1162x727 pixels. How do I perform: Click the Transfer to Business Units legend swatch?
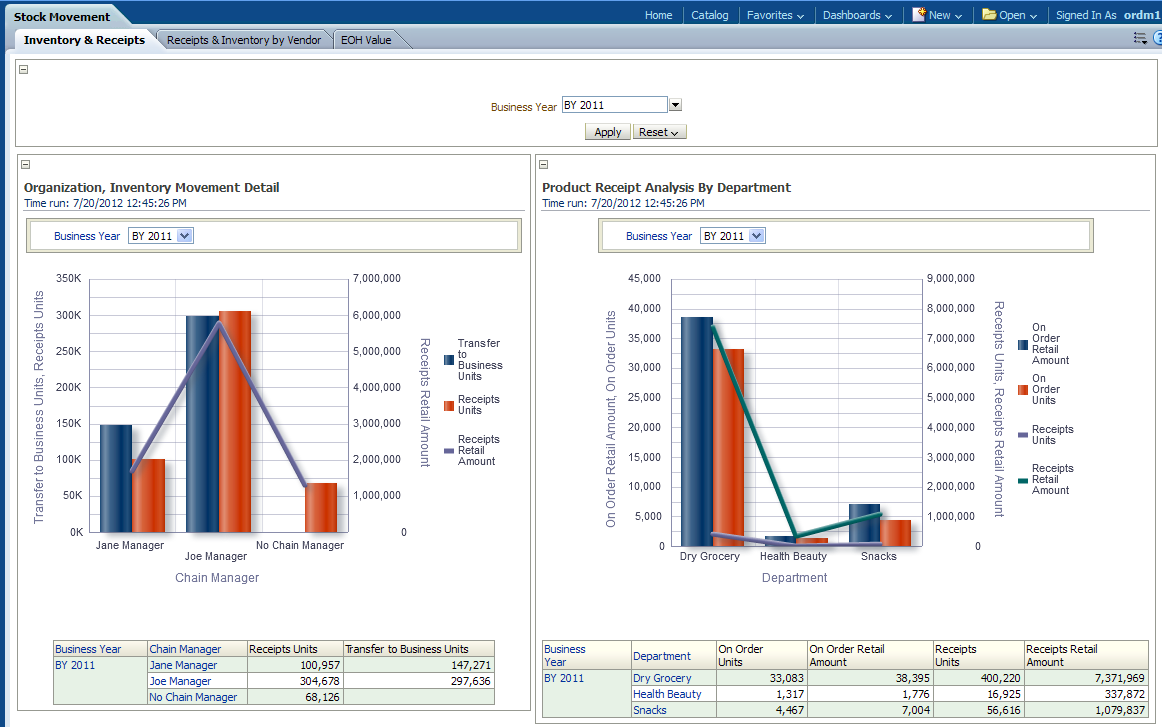(449, 360)
